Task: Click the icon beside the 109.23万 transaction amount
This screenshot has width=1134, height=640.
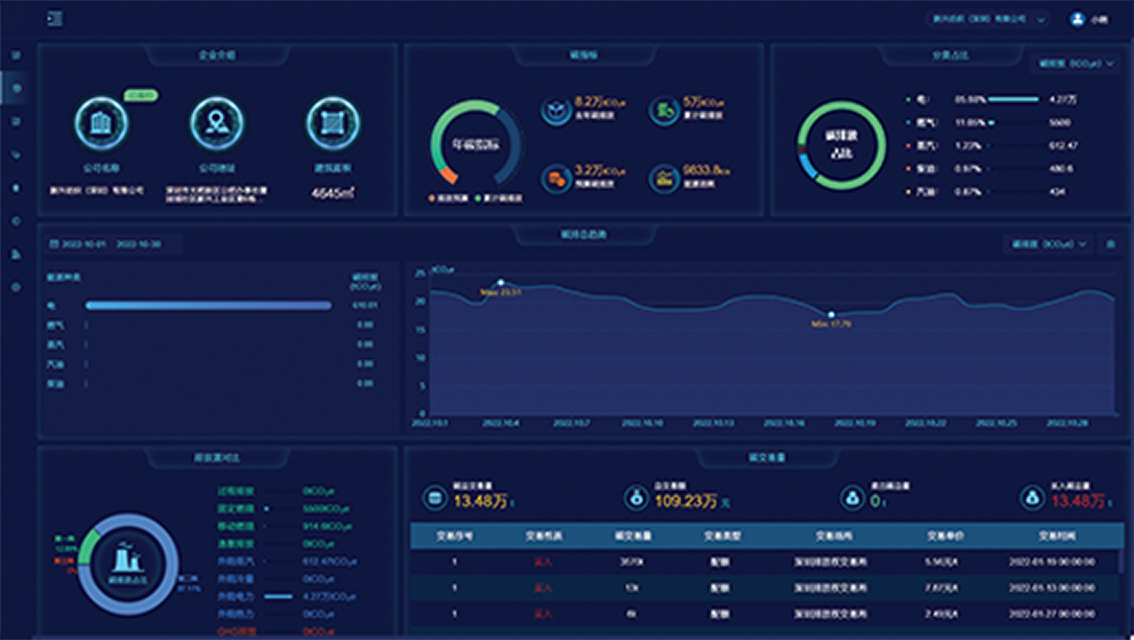Action: pos(634,497)
